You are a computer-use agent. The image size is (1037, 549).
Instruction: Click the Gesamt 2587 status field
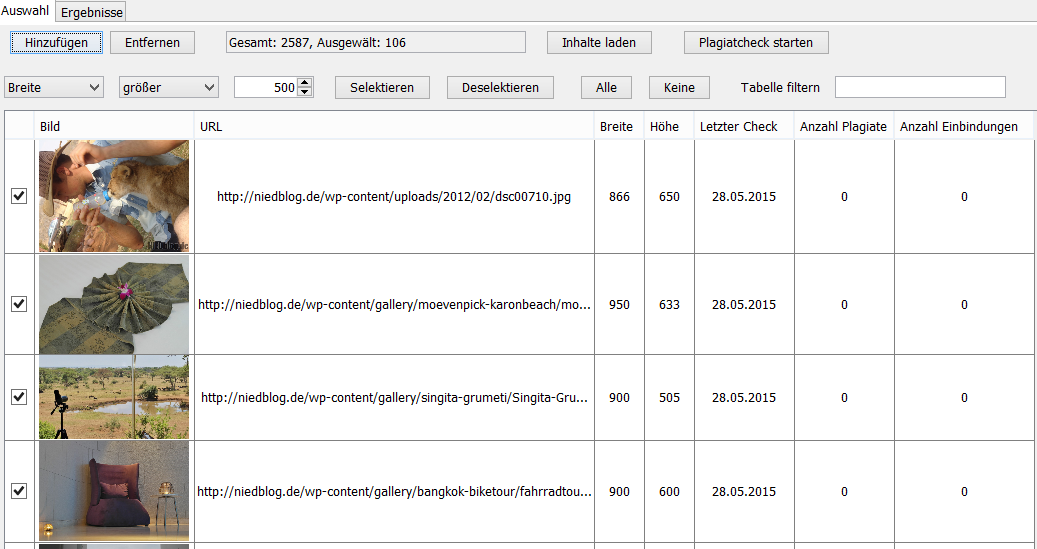376,42
